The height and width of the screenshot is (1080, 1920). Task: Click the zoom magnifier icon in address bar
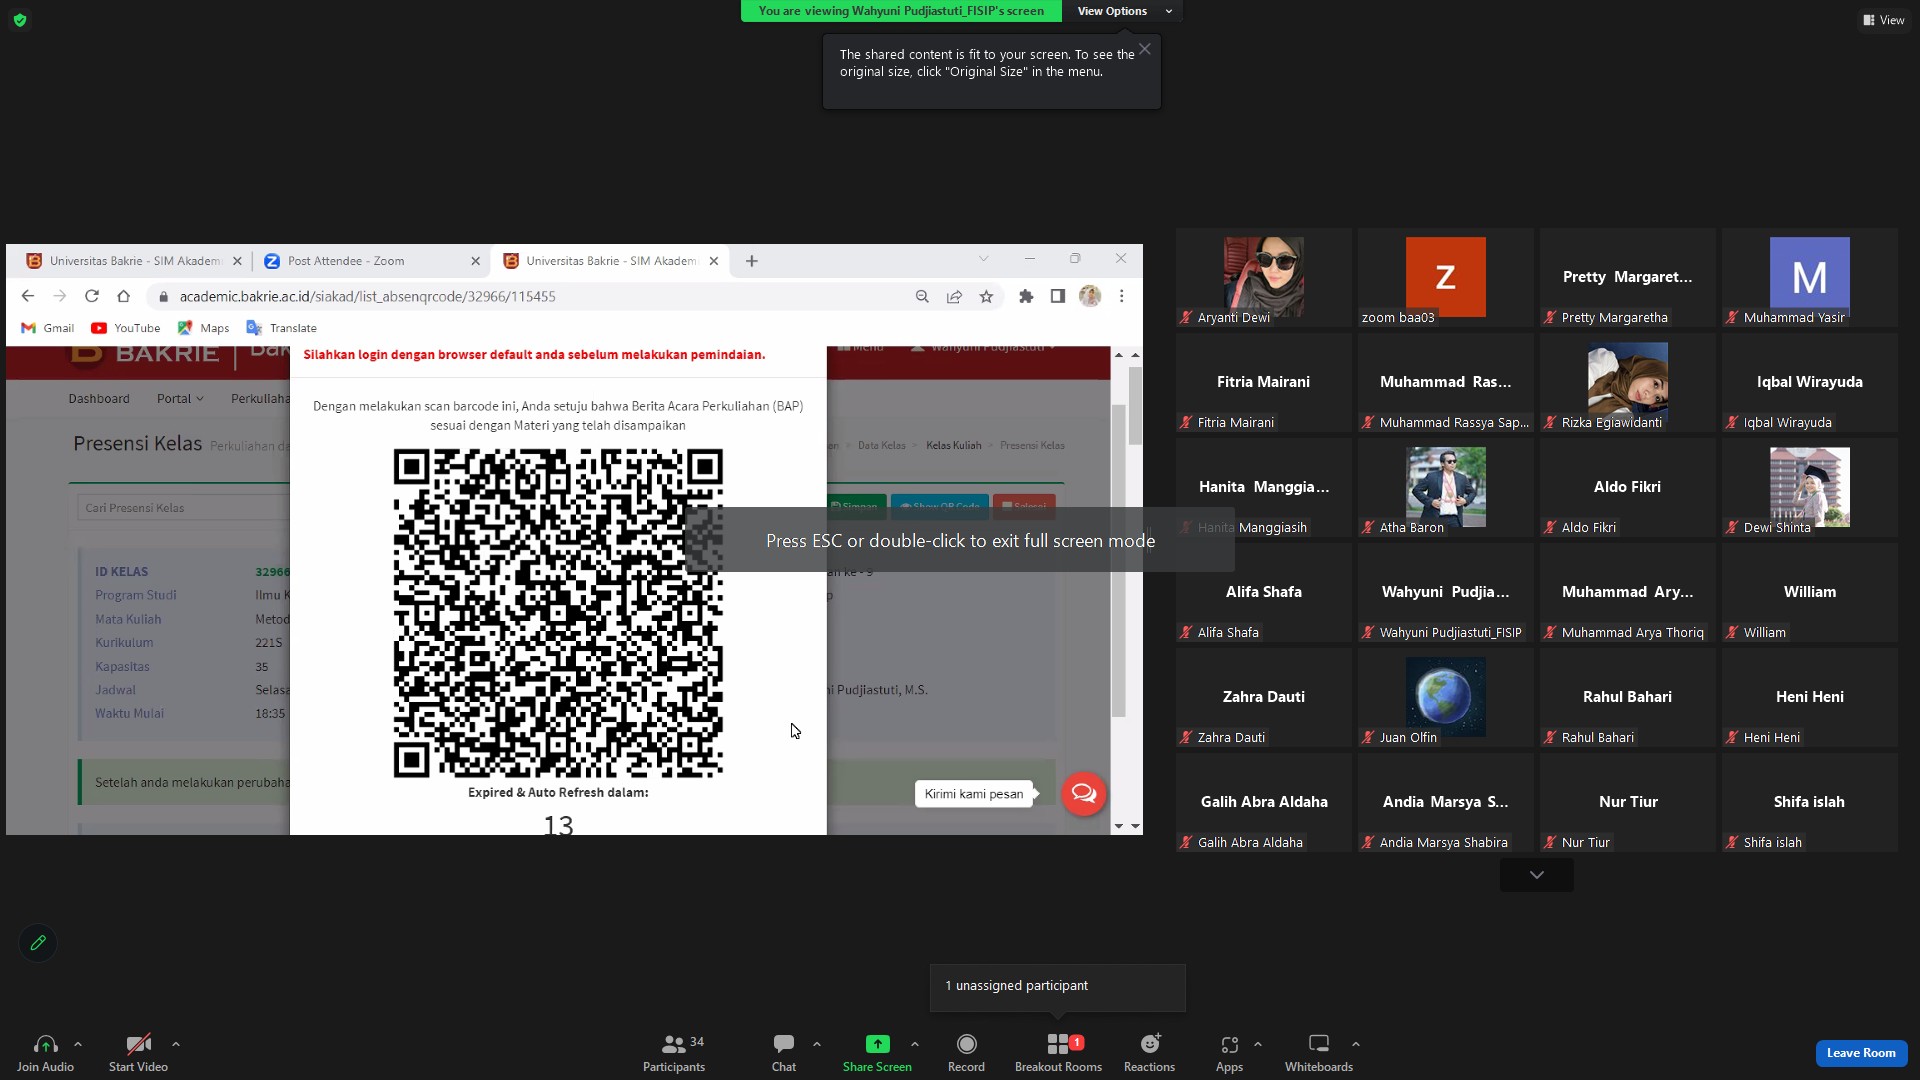(x=922, y=296)
